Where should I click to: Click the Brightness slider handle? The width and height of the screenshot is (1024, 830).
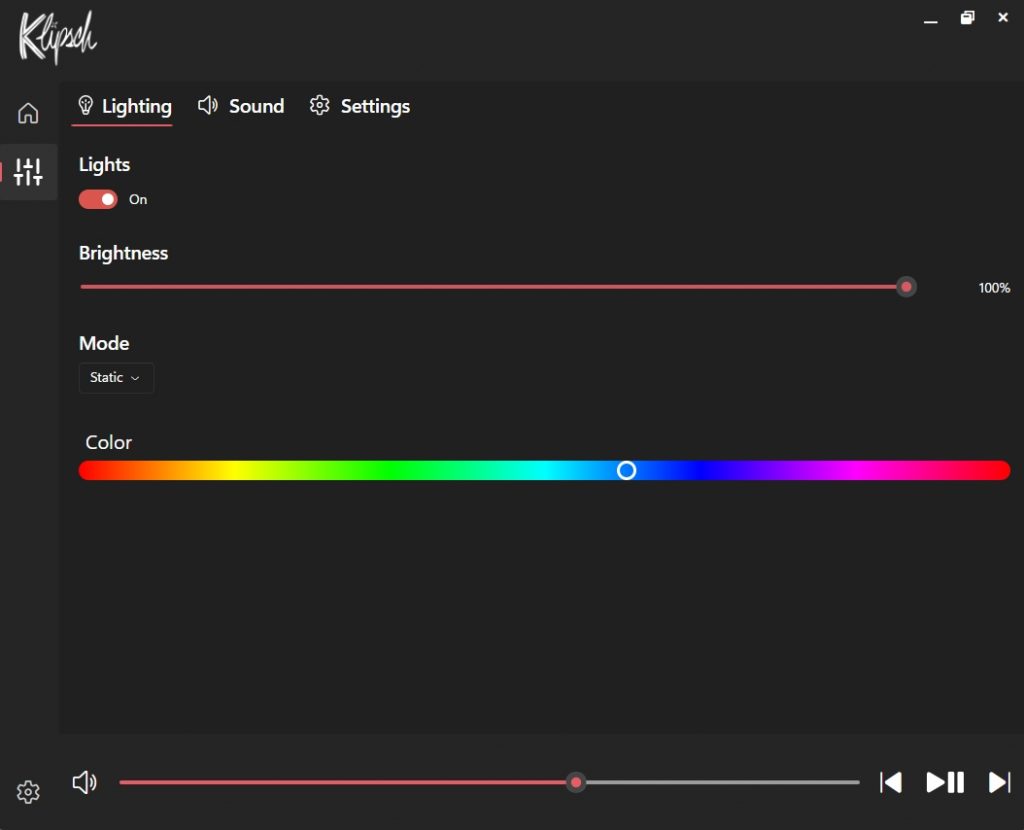coord(906,287)
